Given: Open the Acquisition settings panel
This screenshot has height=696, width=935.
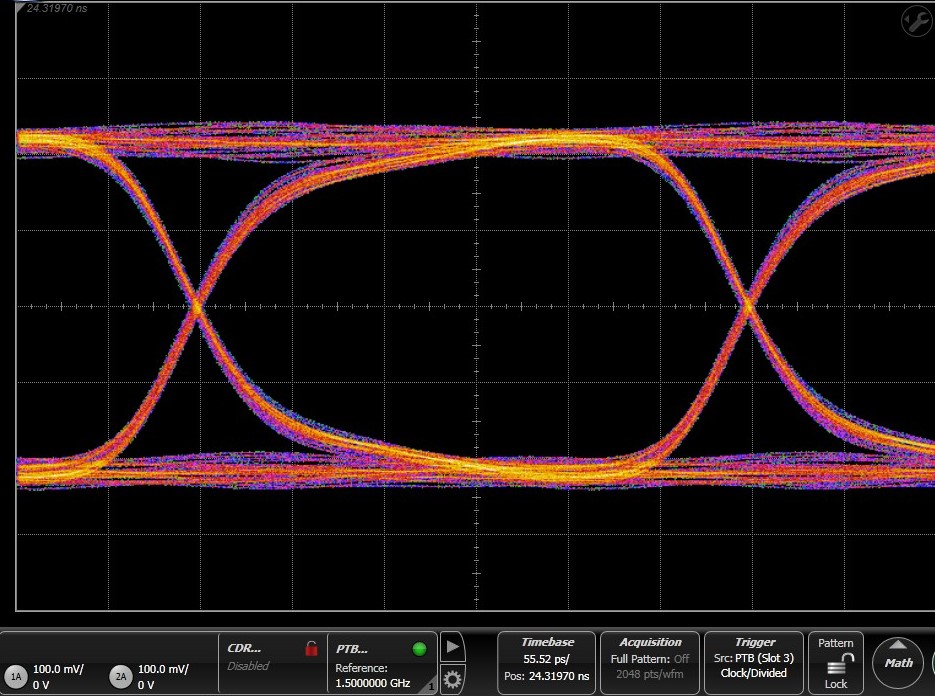Looking at the screenshot, I should (650, 662).
